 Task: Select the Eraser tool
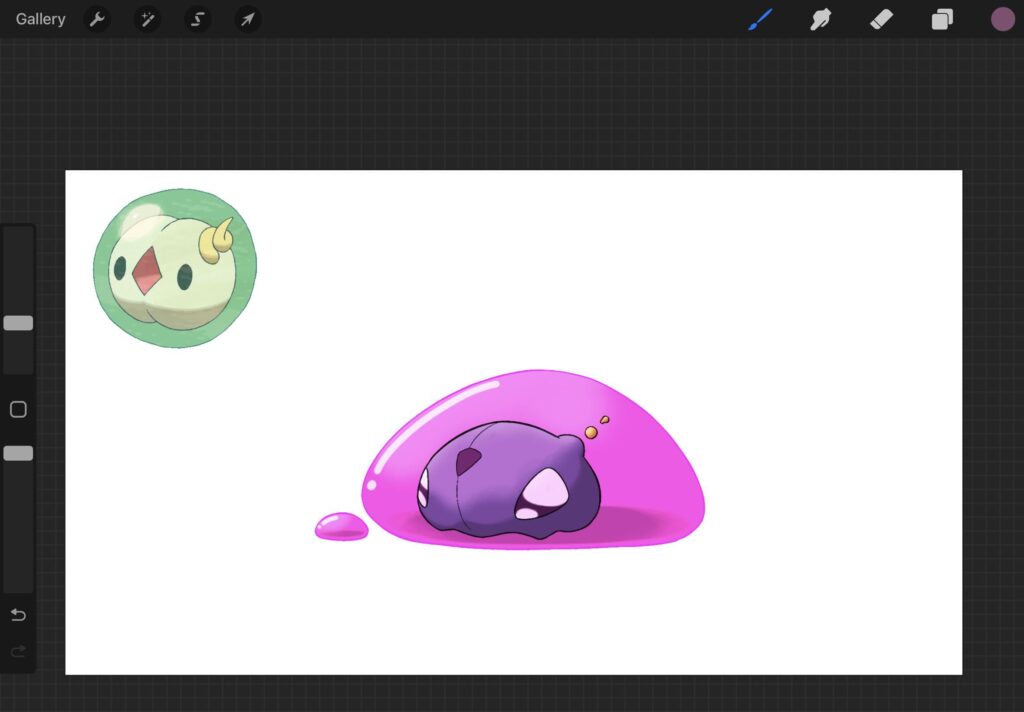(x=881, y=20)
